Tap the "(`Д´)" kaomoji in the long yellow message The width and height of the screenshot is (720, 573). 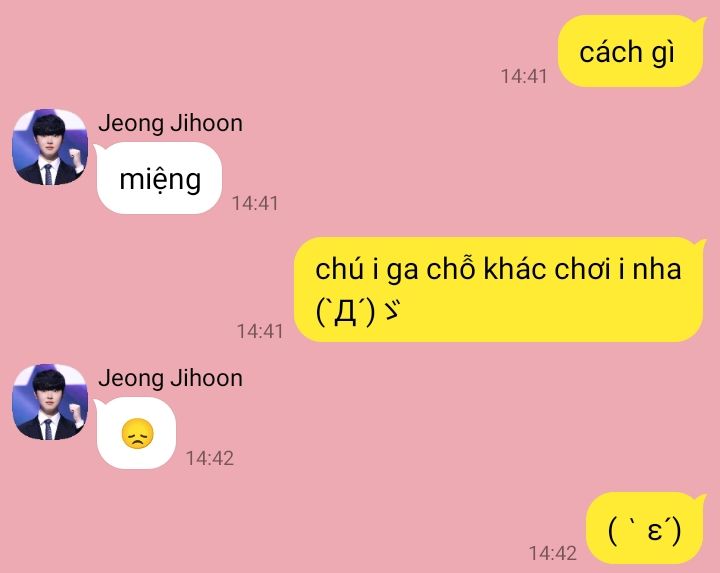345,312
